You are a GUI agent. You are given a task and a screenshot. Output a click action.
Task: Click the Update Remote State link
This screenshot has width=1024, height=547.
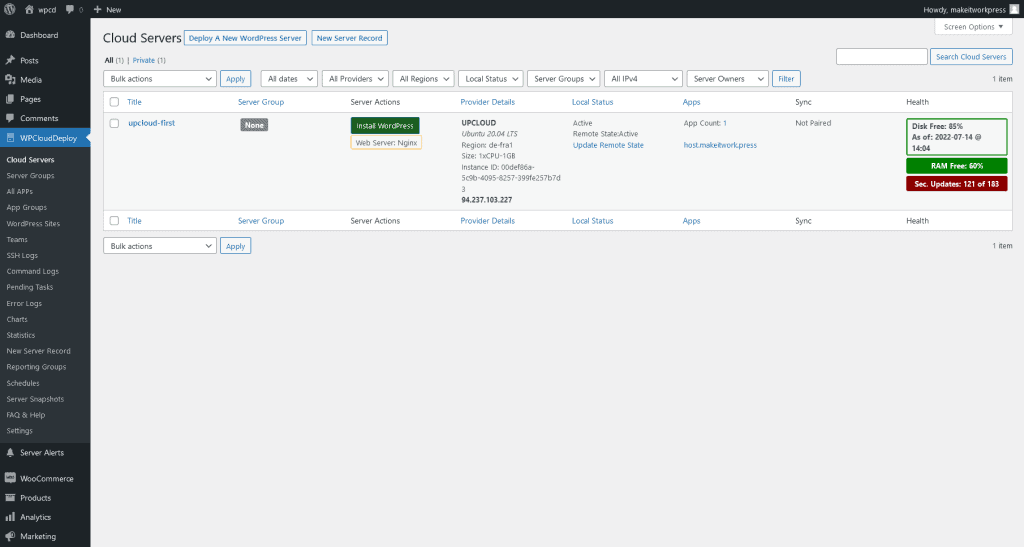pyautogui.click(x=608, y=145)
